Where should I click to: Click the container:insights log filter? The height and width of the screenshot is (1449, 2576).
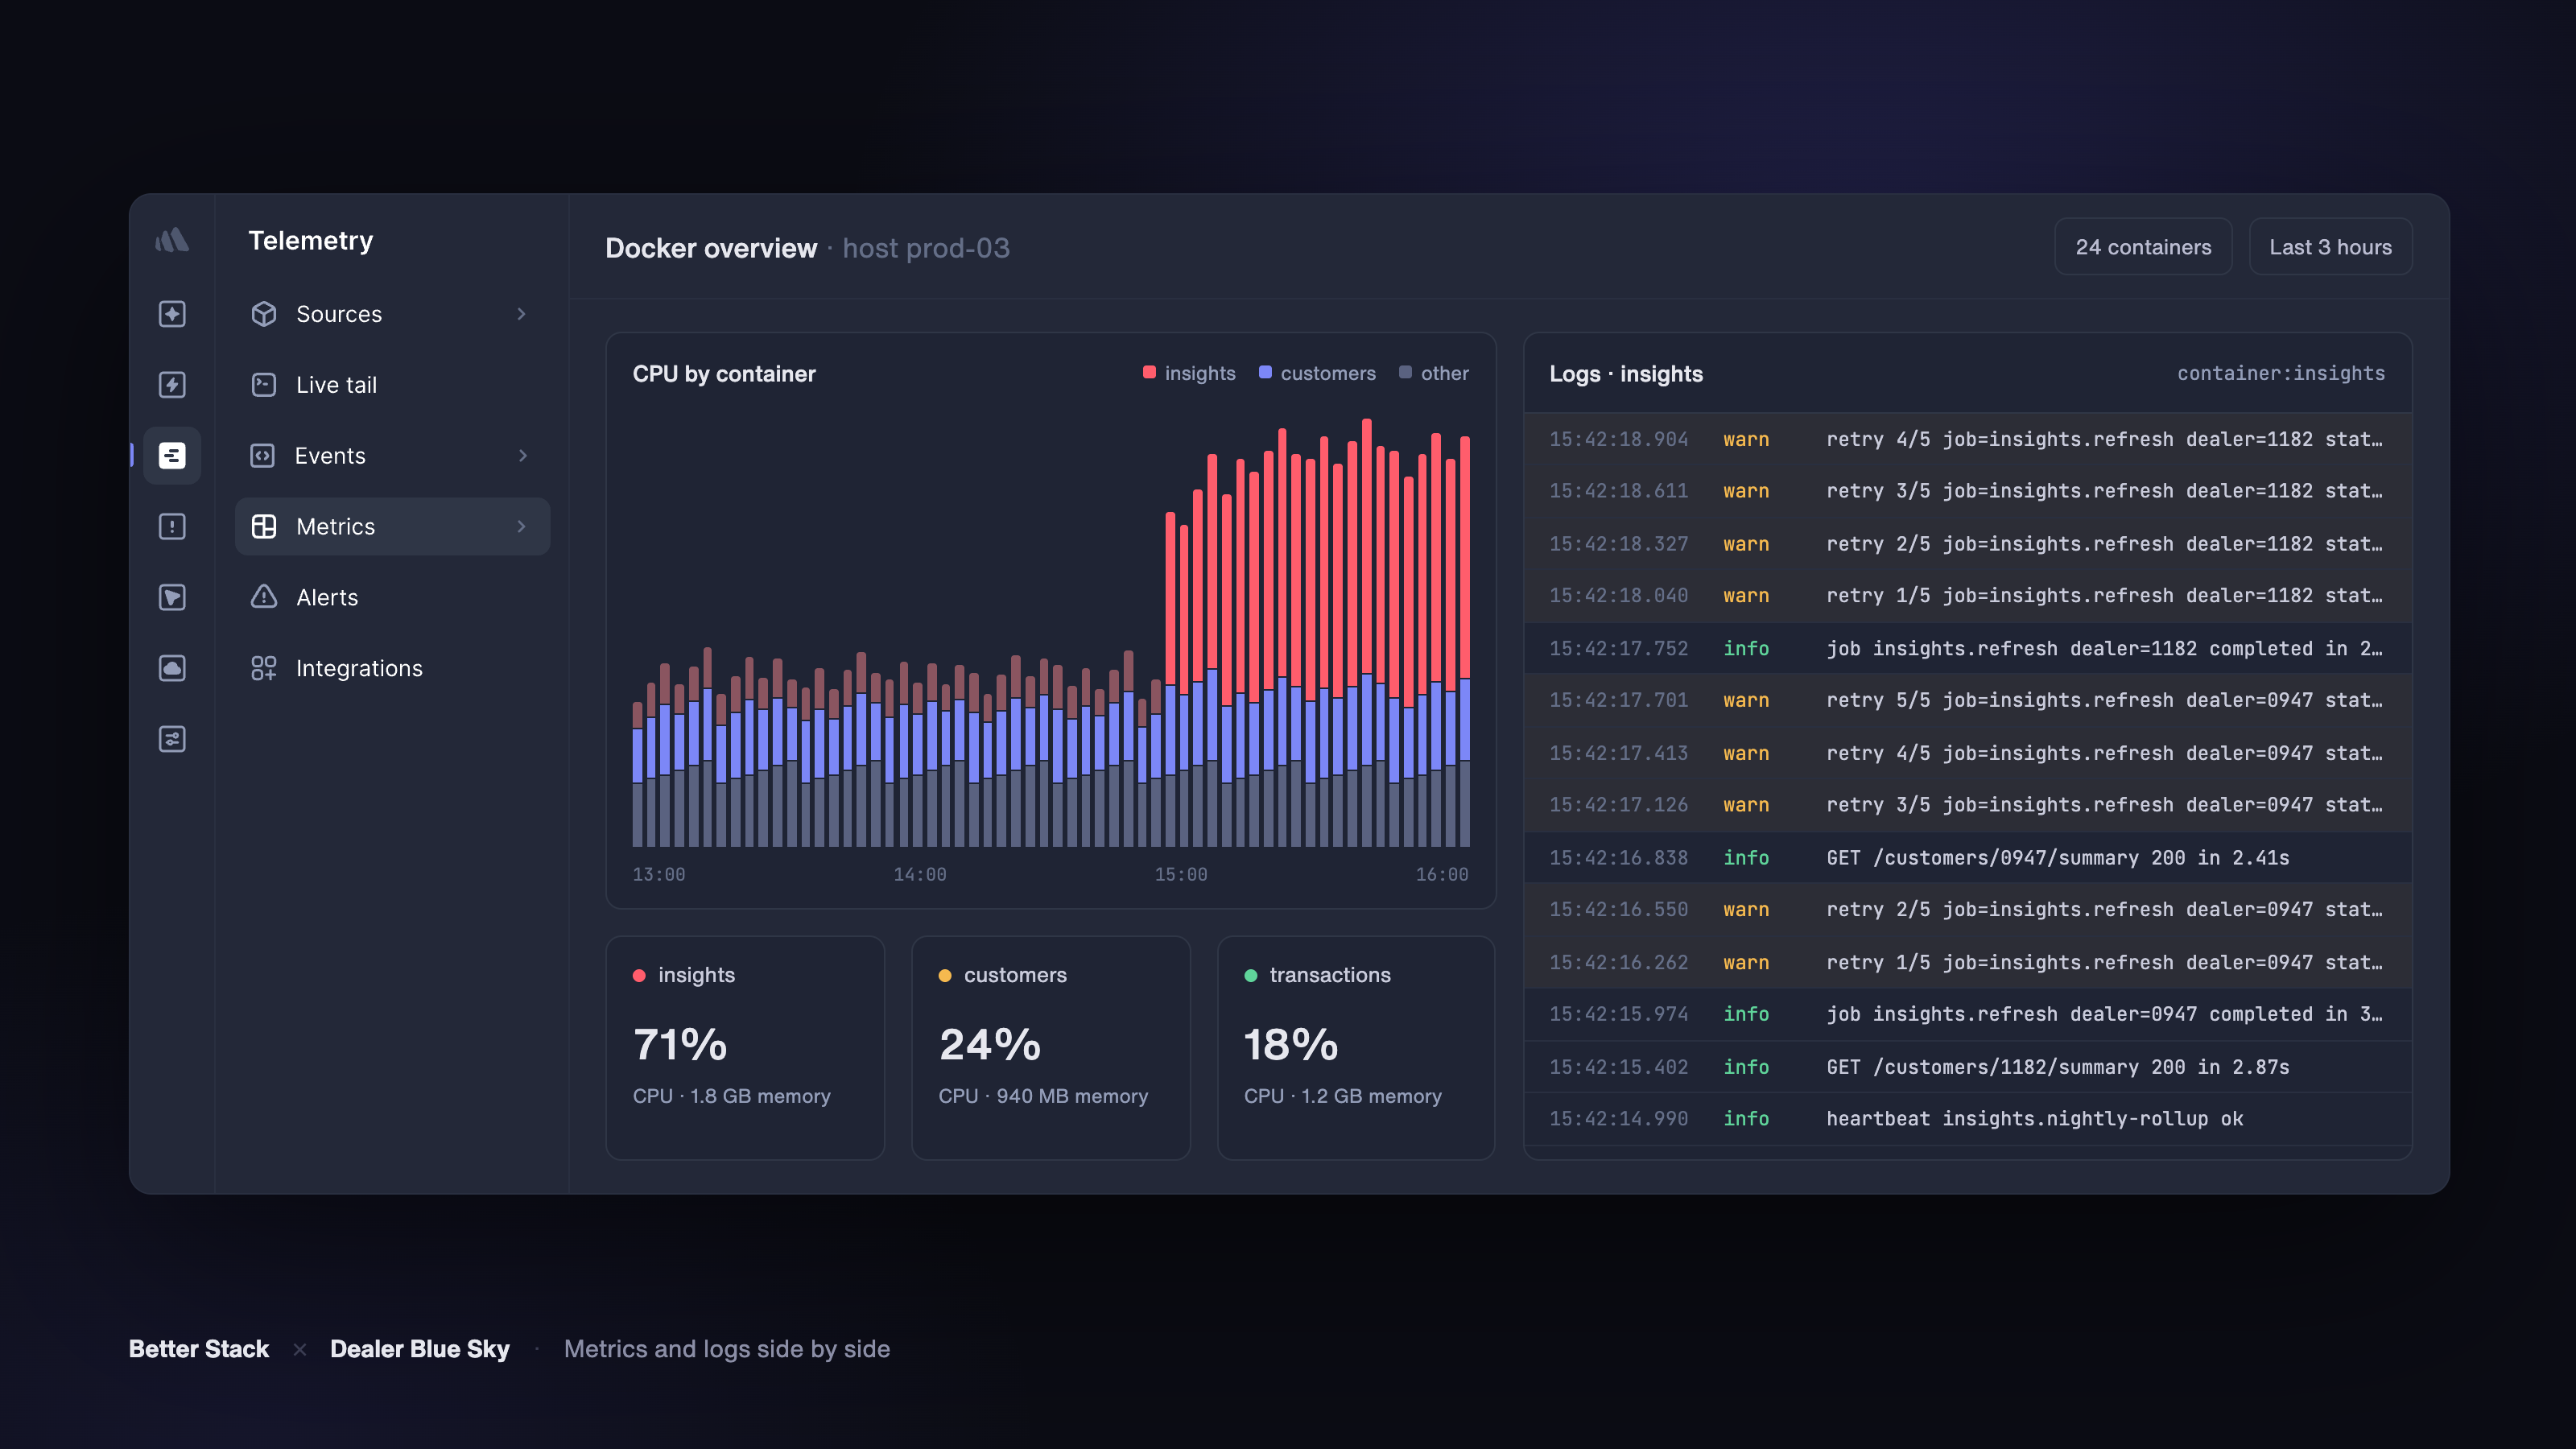(2281, 373)
